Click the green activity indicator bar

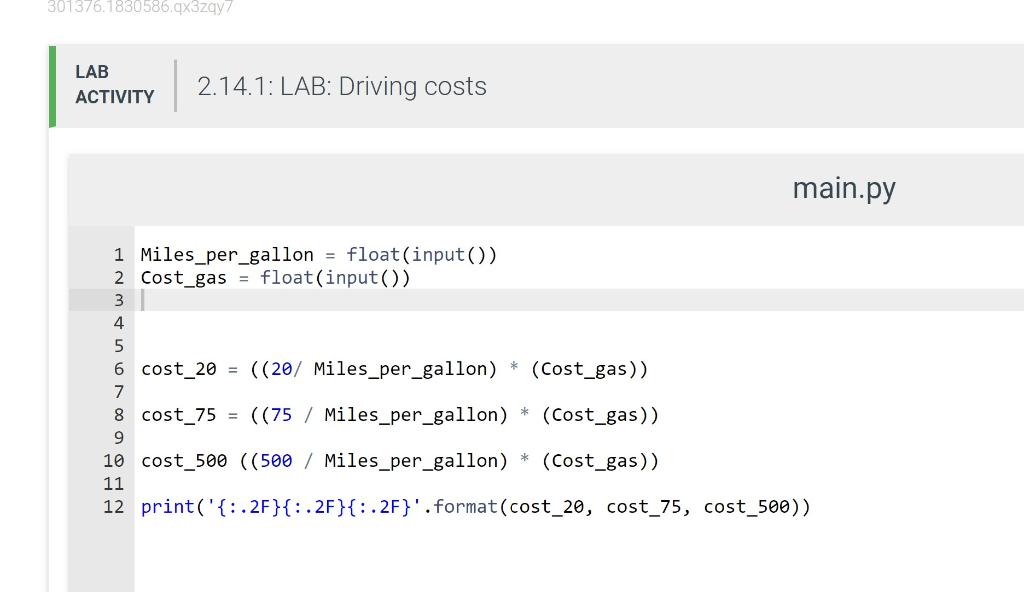point(52,86)
